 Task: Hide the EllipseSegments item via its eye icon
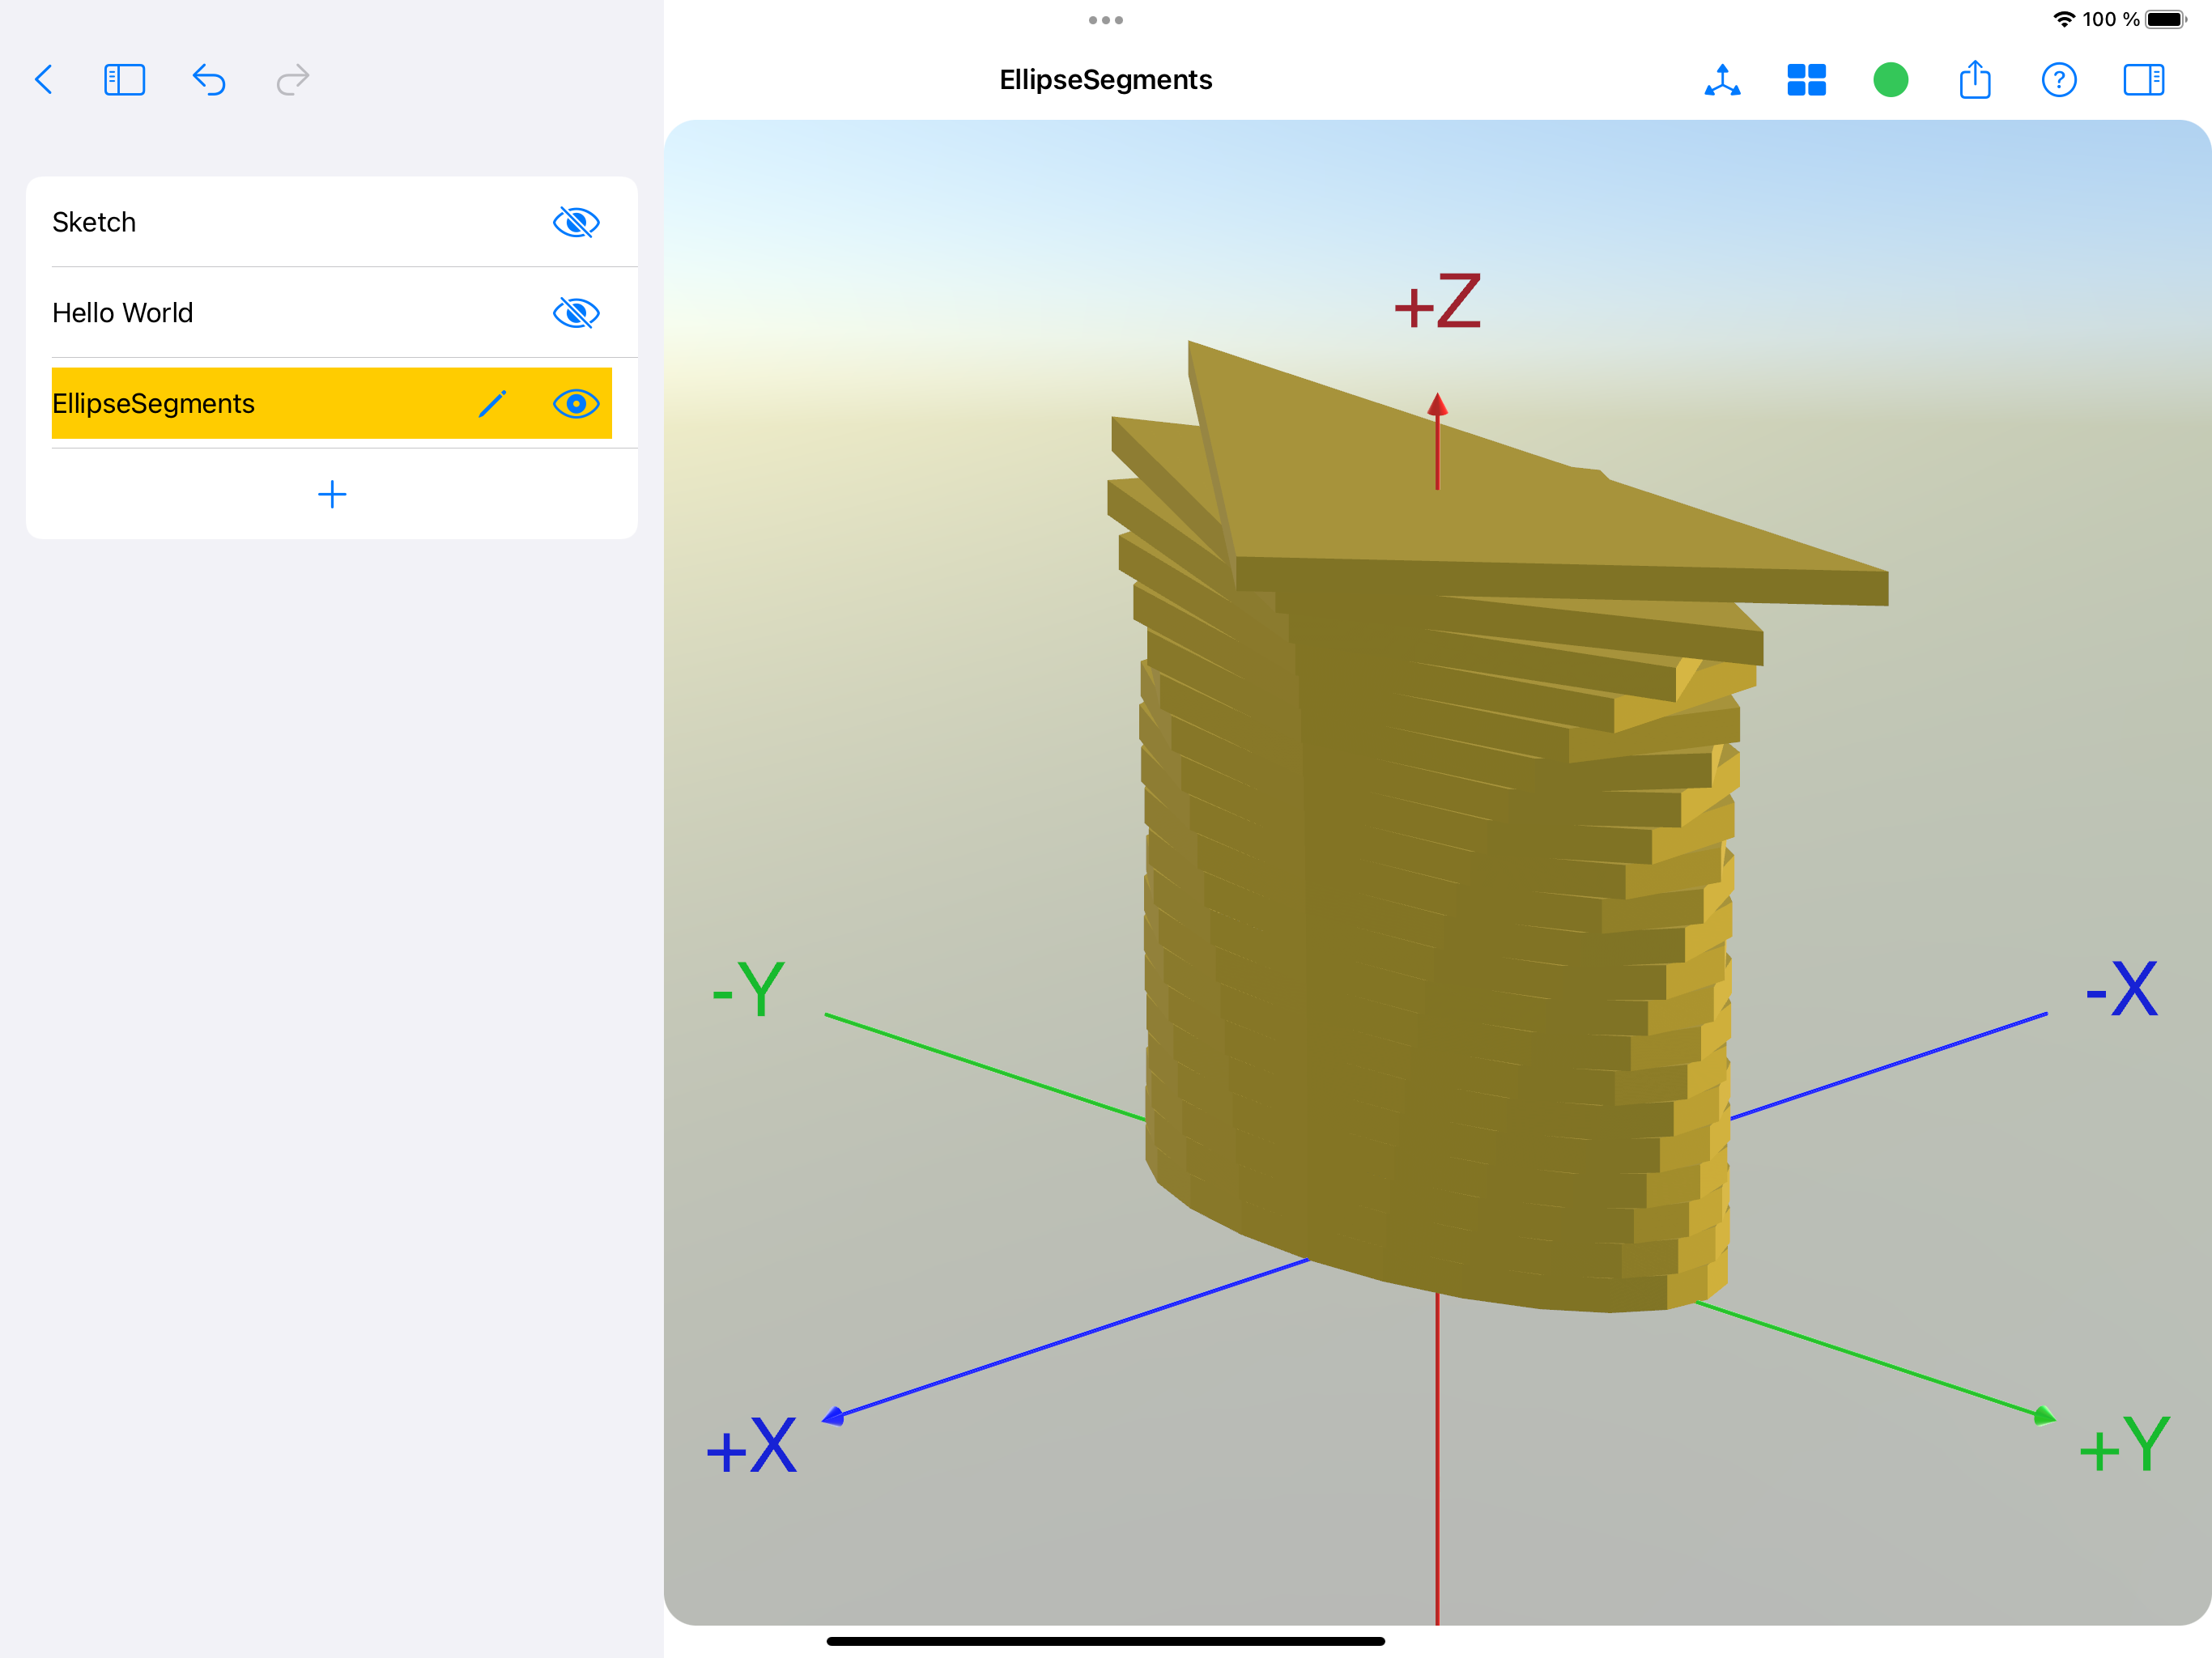pyautogui.click(x=576, y=403)
